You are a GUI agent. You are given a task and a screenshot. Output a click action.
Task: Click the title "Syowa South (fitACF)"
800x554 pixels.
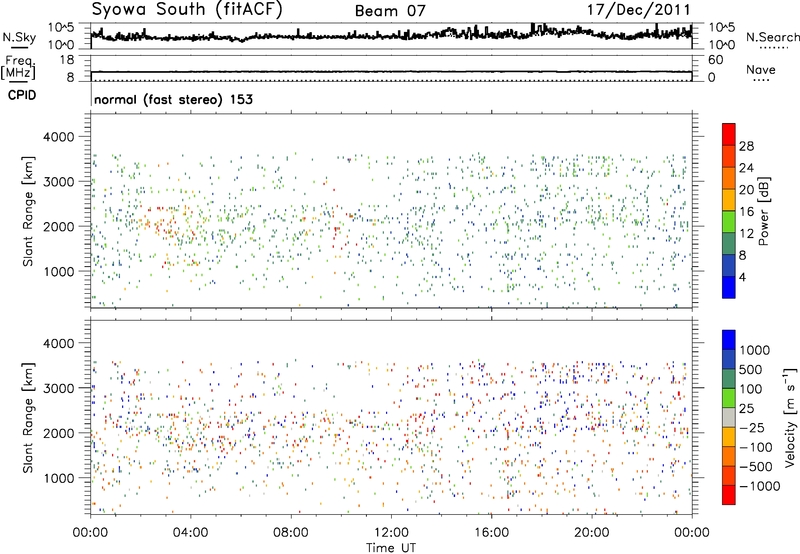pos(187,9)
